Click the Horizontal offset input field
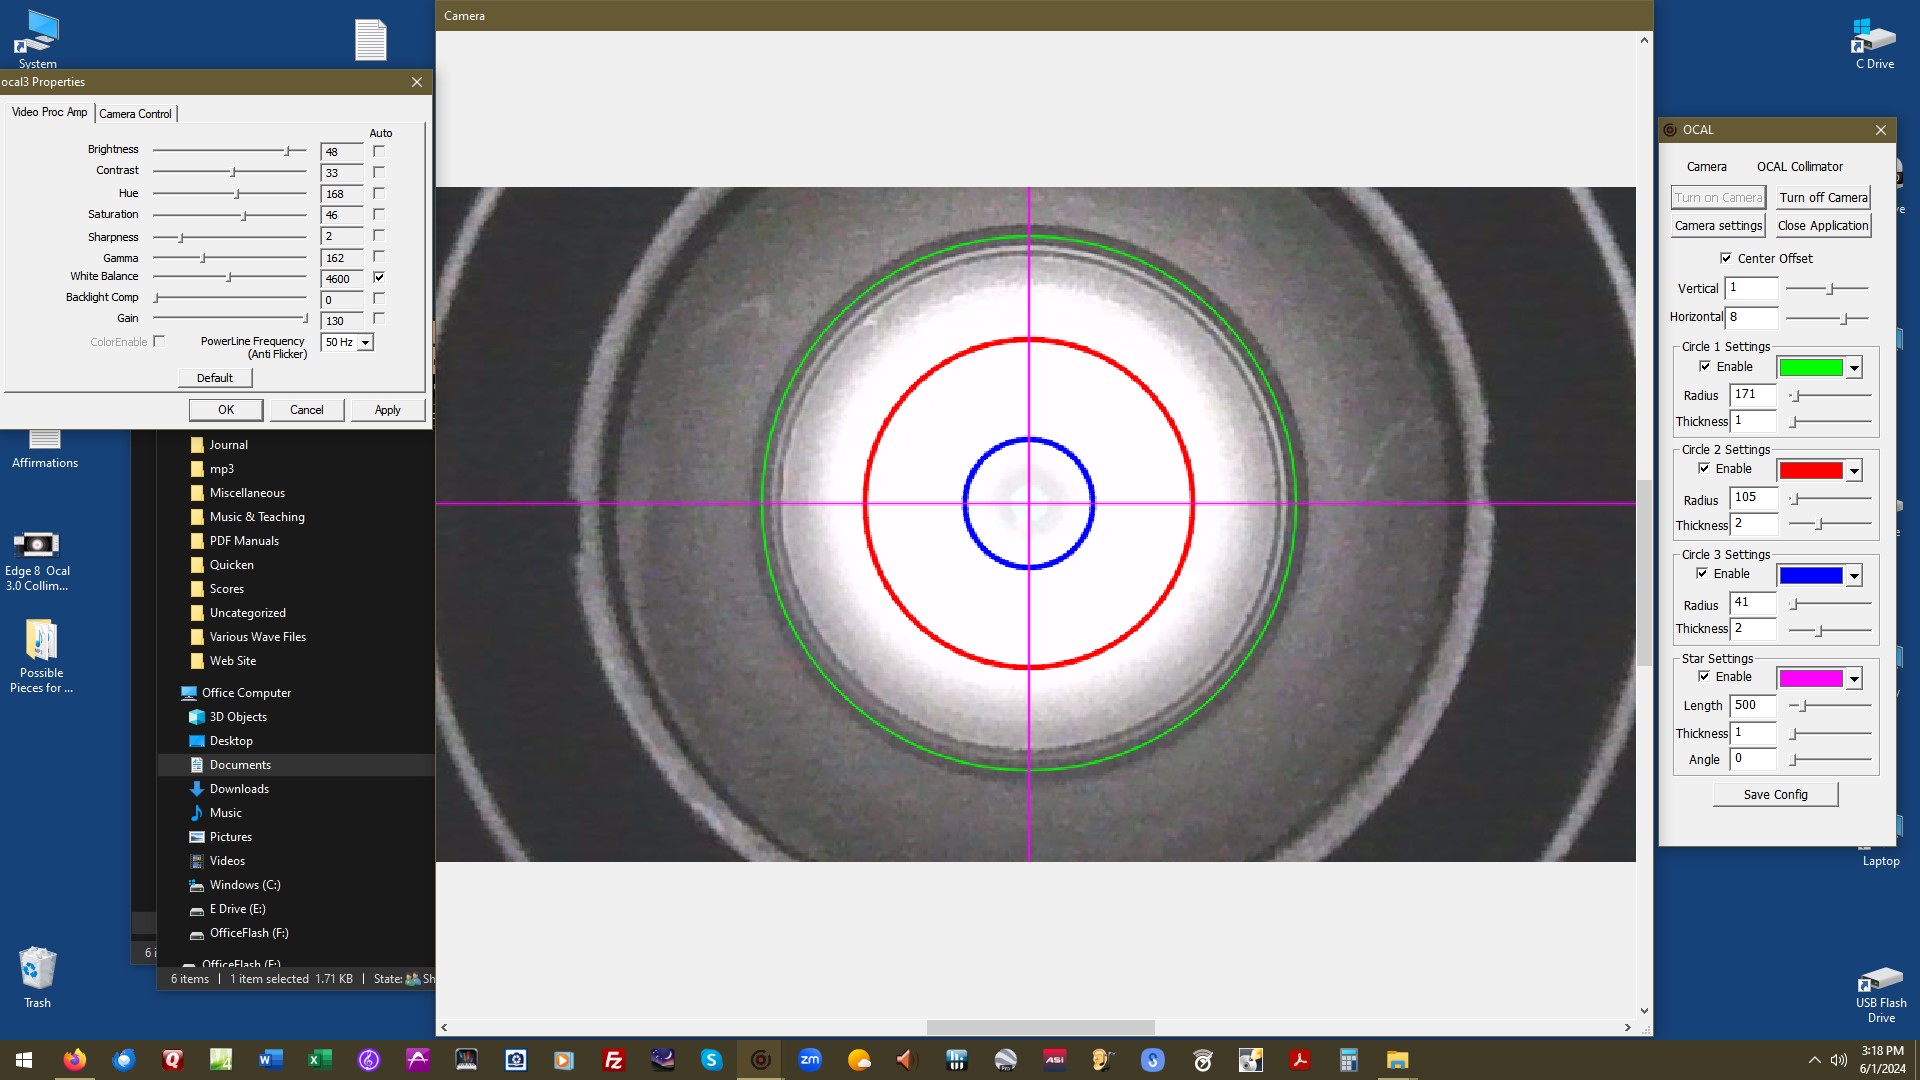Image resolution: width=1920 pixels, height=1080 pixels. 1751,317
